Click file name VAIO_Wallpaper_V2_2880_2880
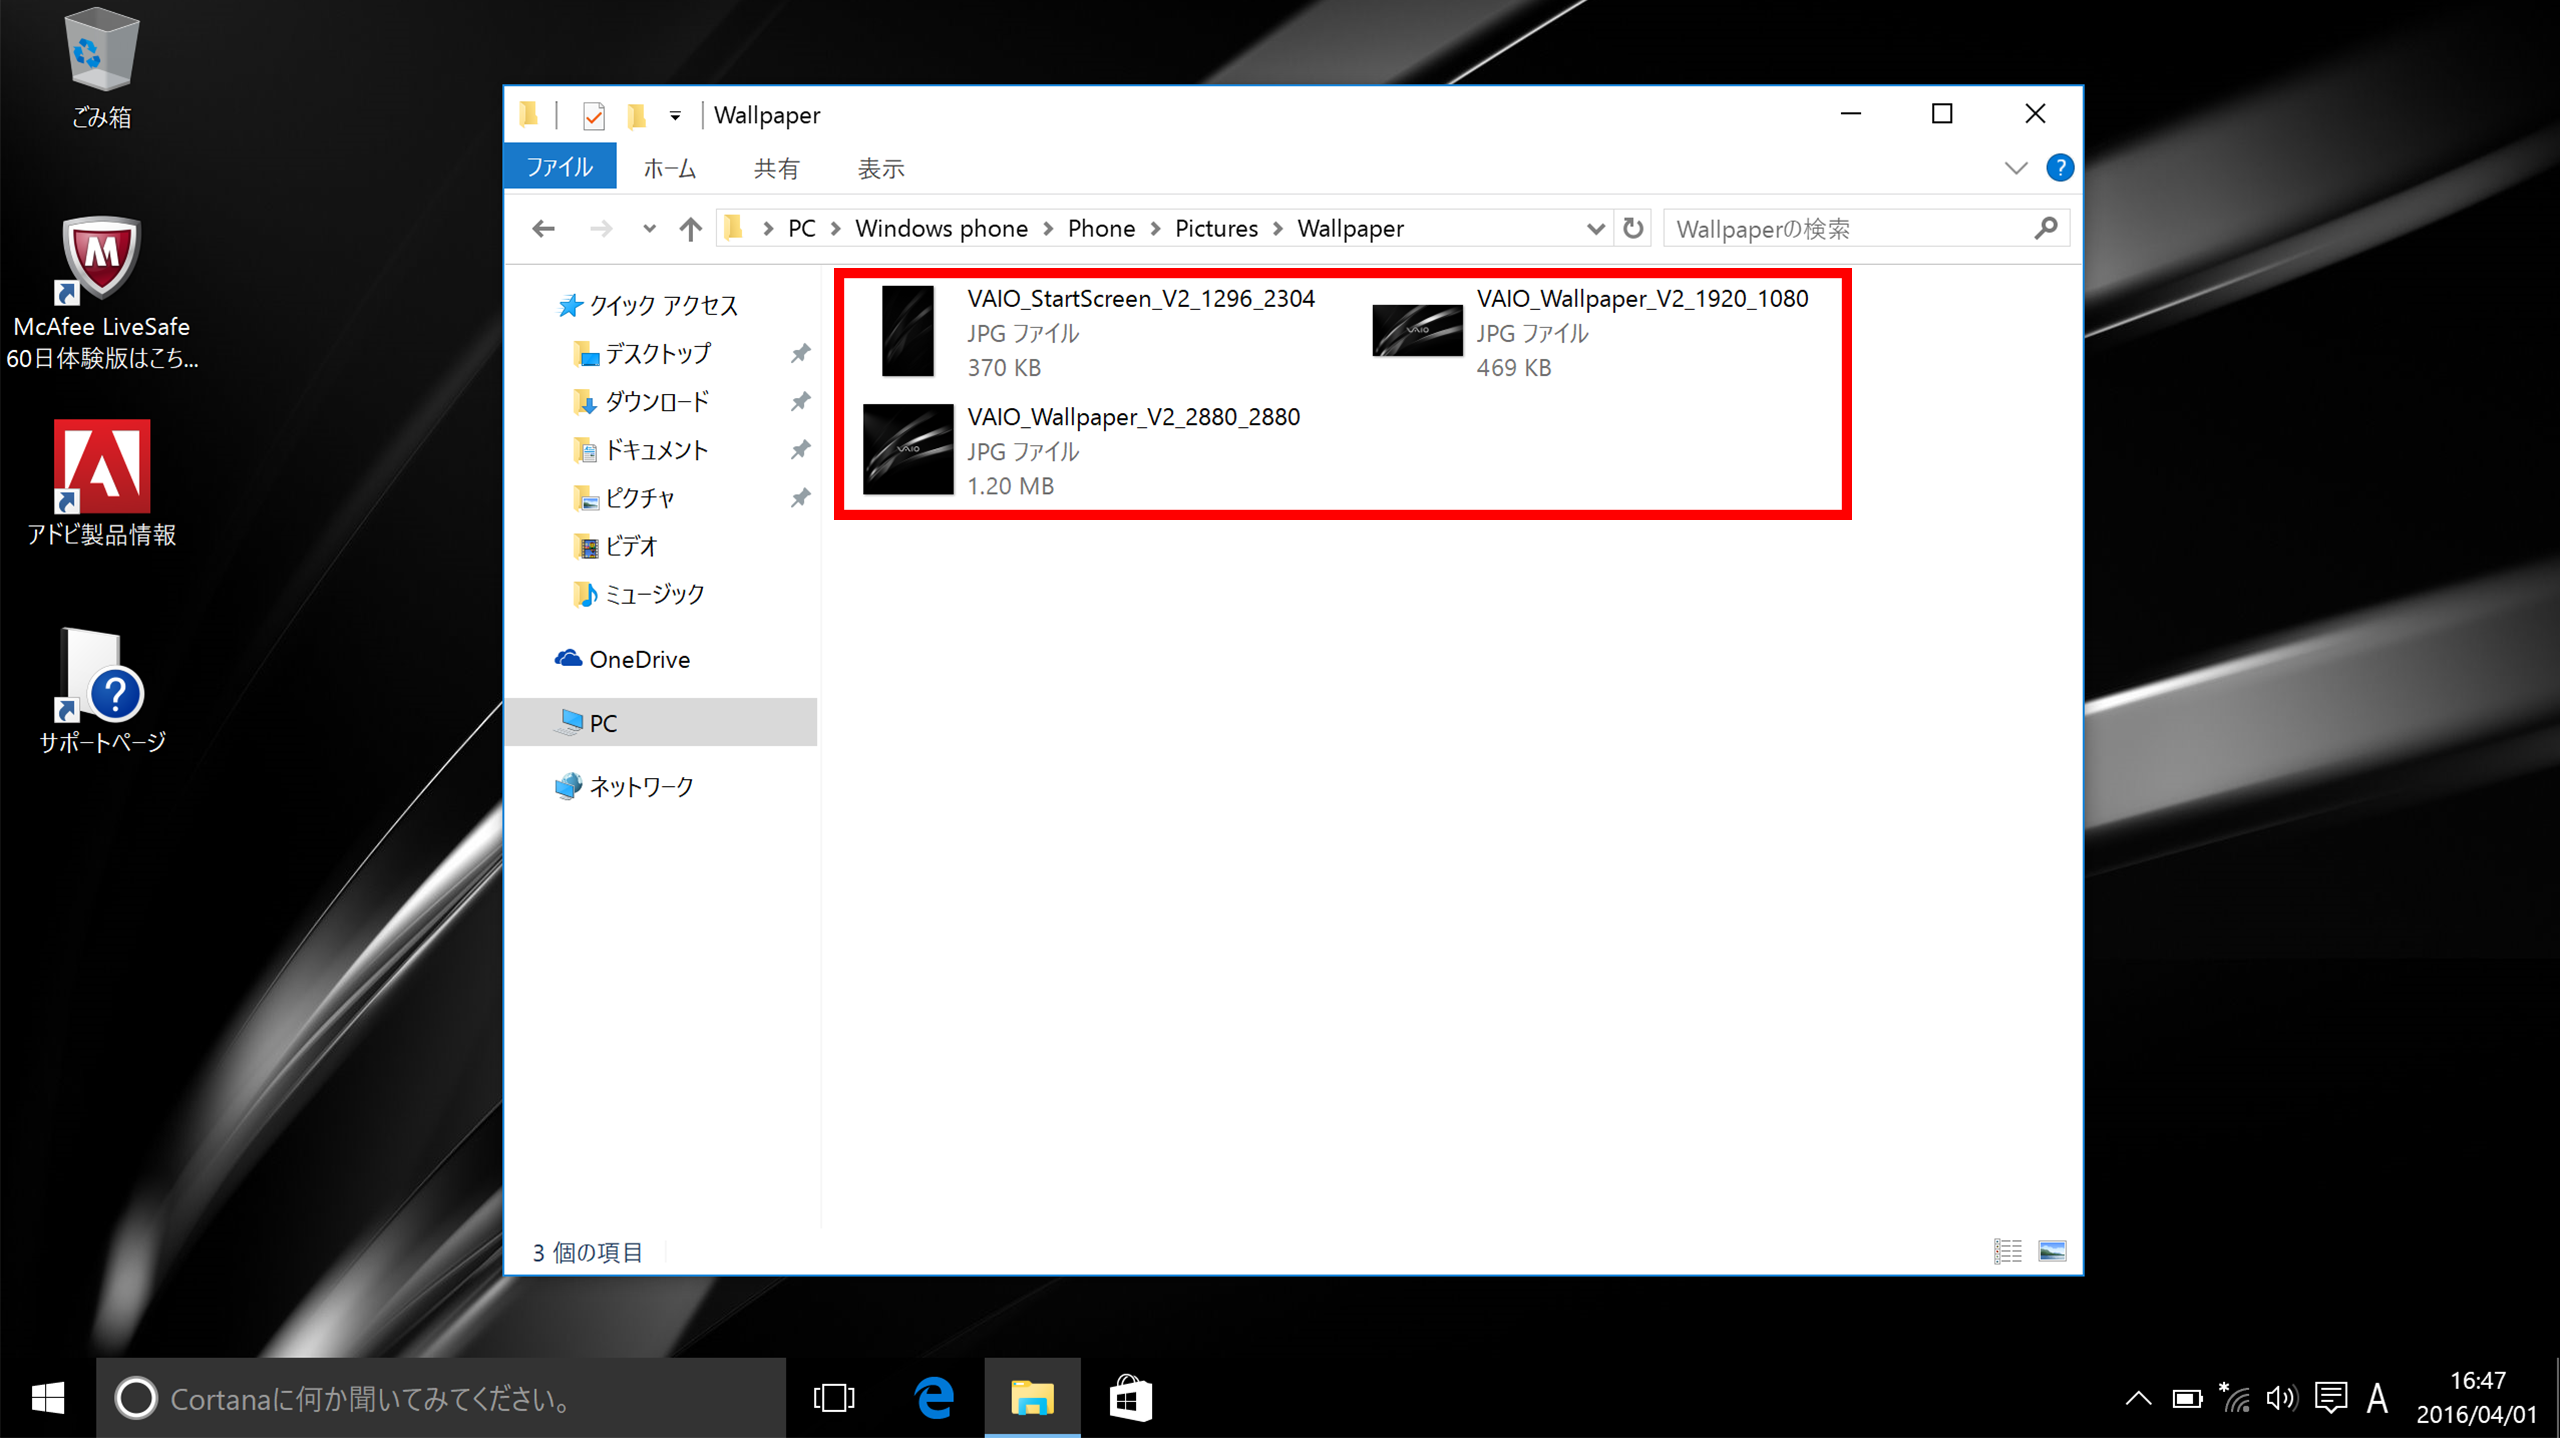 (1133, 416)
